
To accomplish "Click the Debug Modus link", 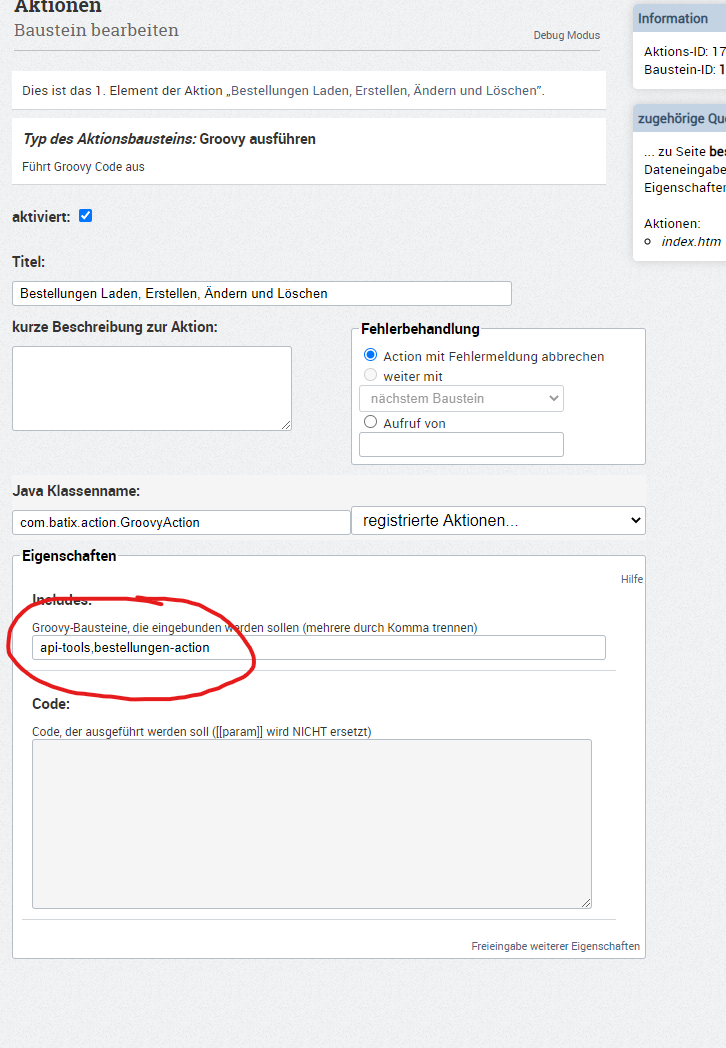I will (x=566, y=35).
